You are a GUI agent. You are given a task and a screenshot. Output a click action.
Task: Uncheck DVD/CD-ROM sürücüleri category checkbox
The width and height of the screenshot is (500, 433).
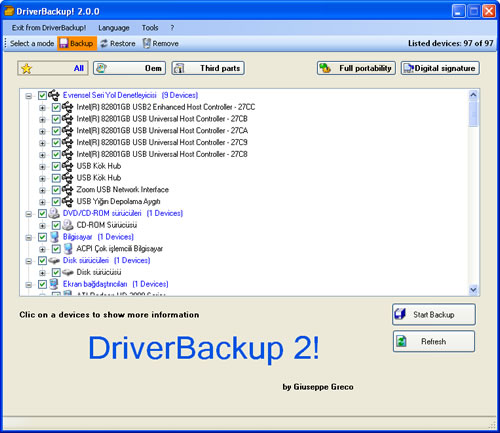point(42,213)
